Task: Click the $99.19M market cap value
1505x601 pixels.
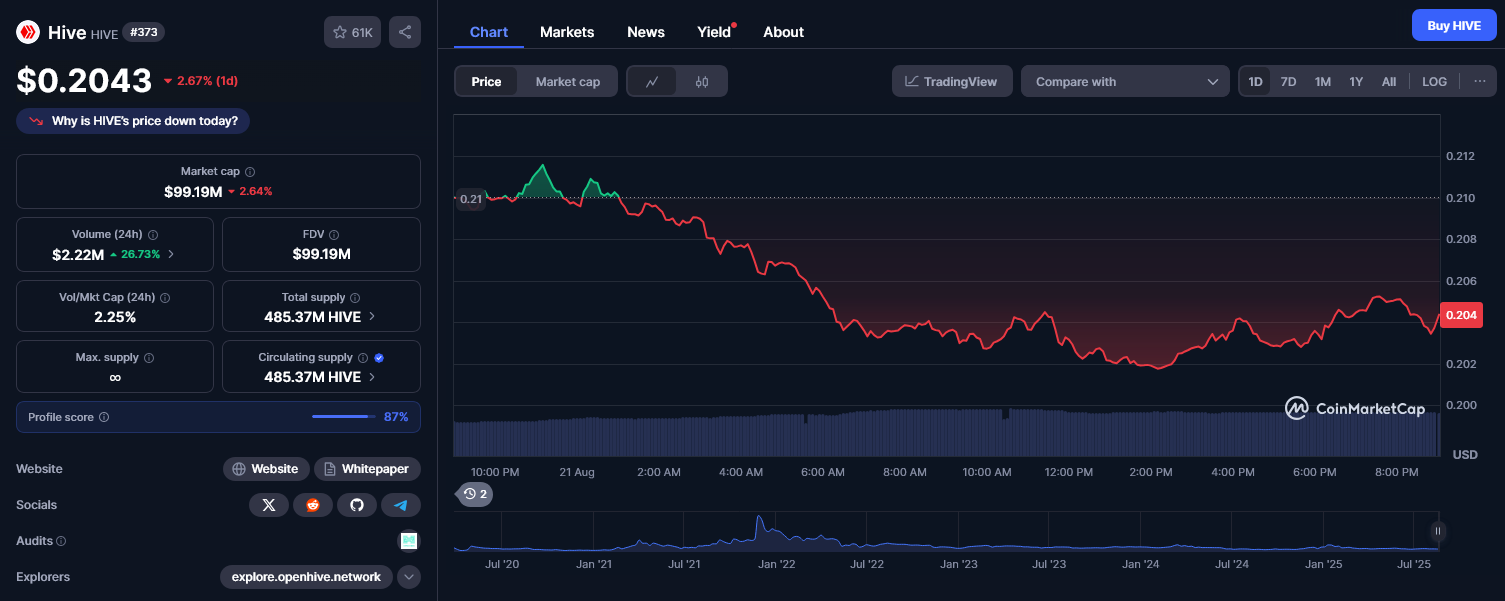Action: [x=193, y=191]
